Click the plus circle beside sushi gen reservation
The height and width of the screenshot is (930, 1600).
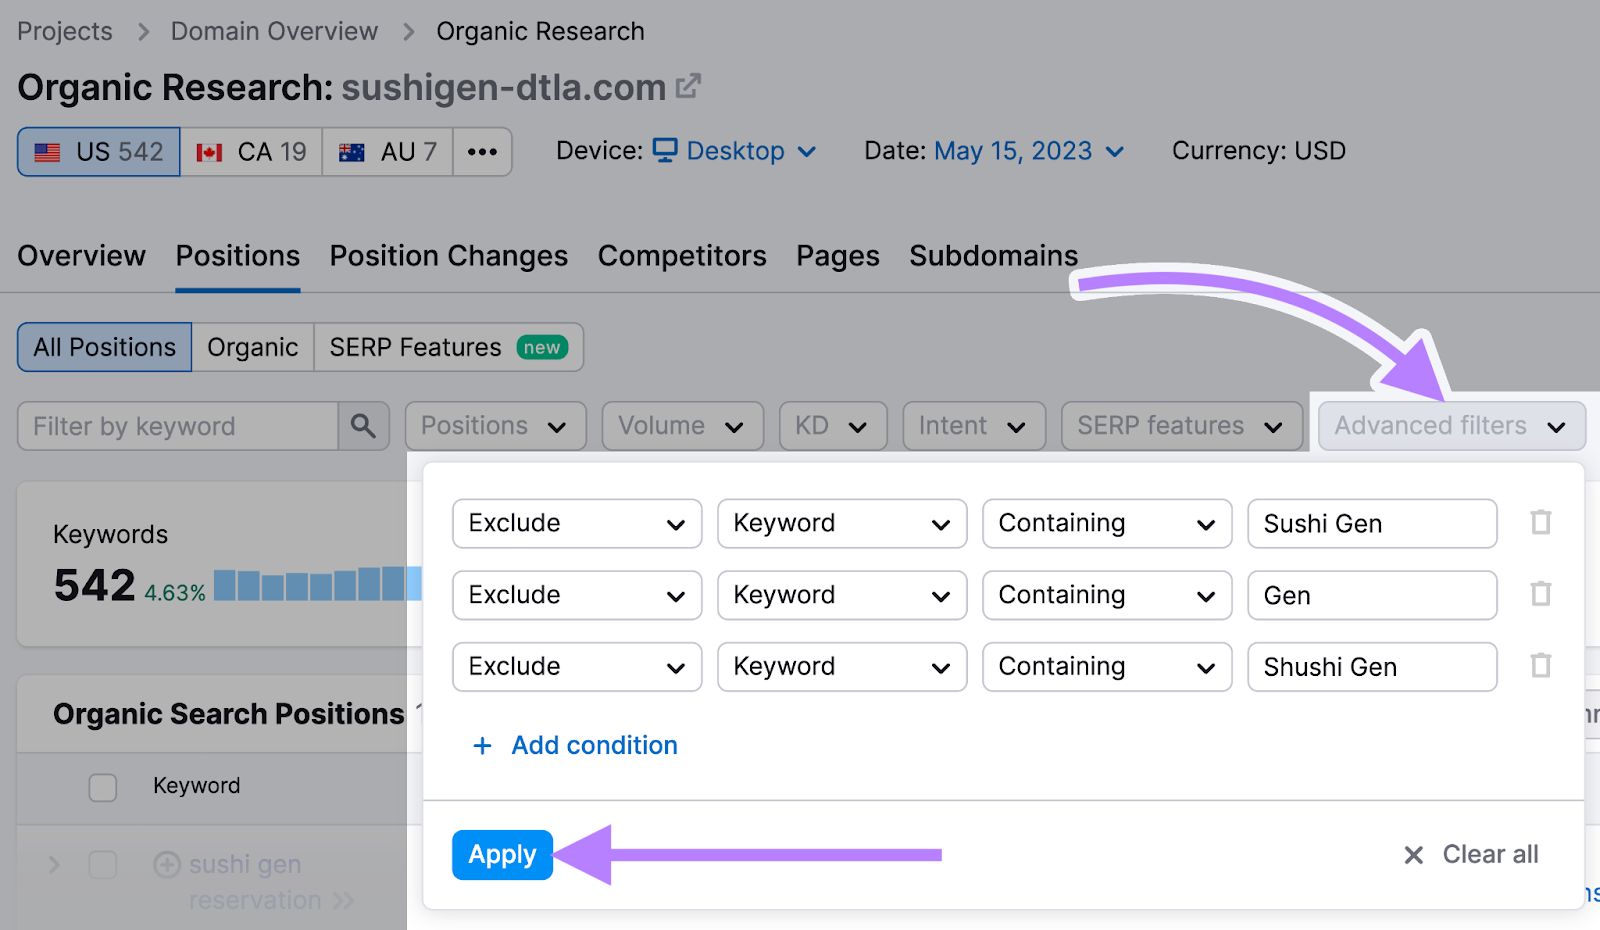[166, 864]
